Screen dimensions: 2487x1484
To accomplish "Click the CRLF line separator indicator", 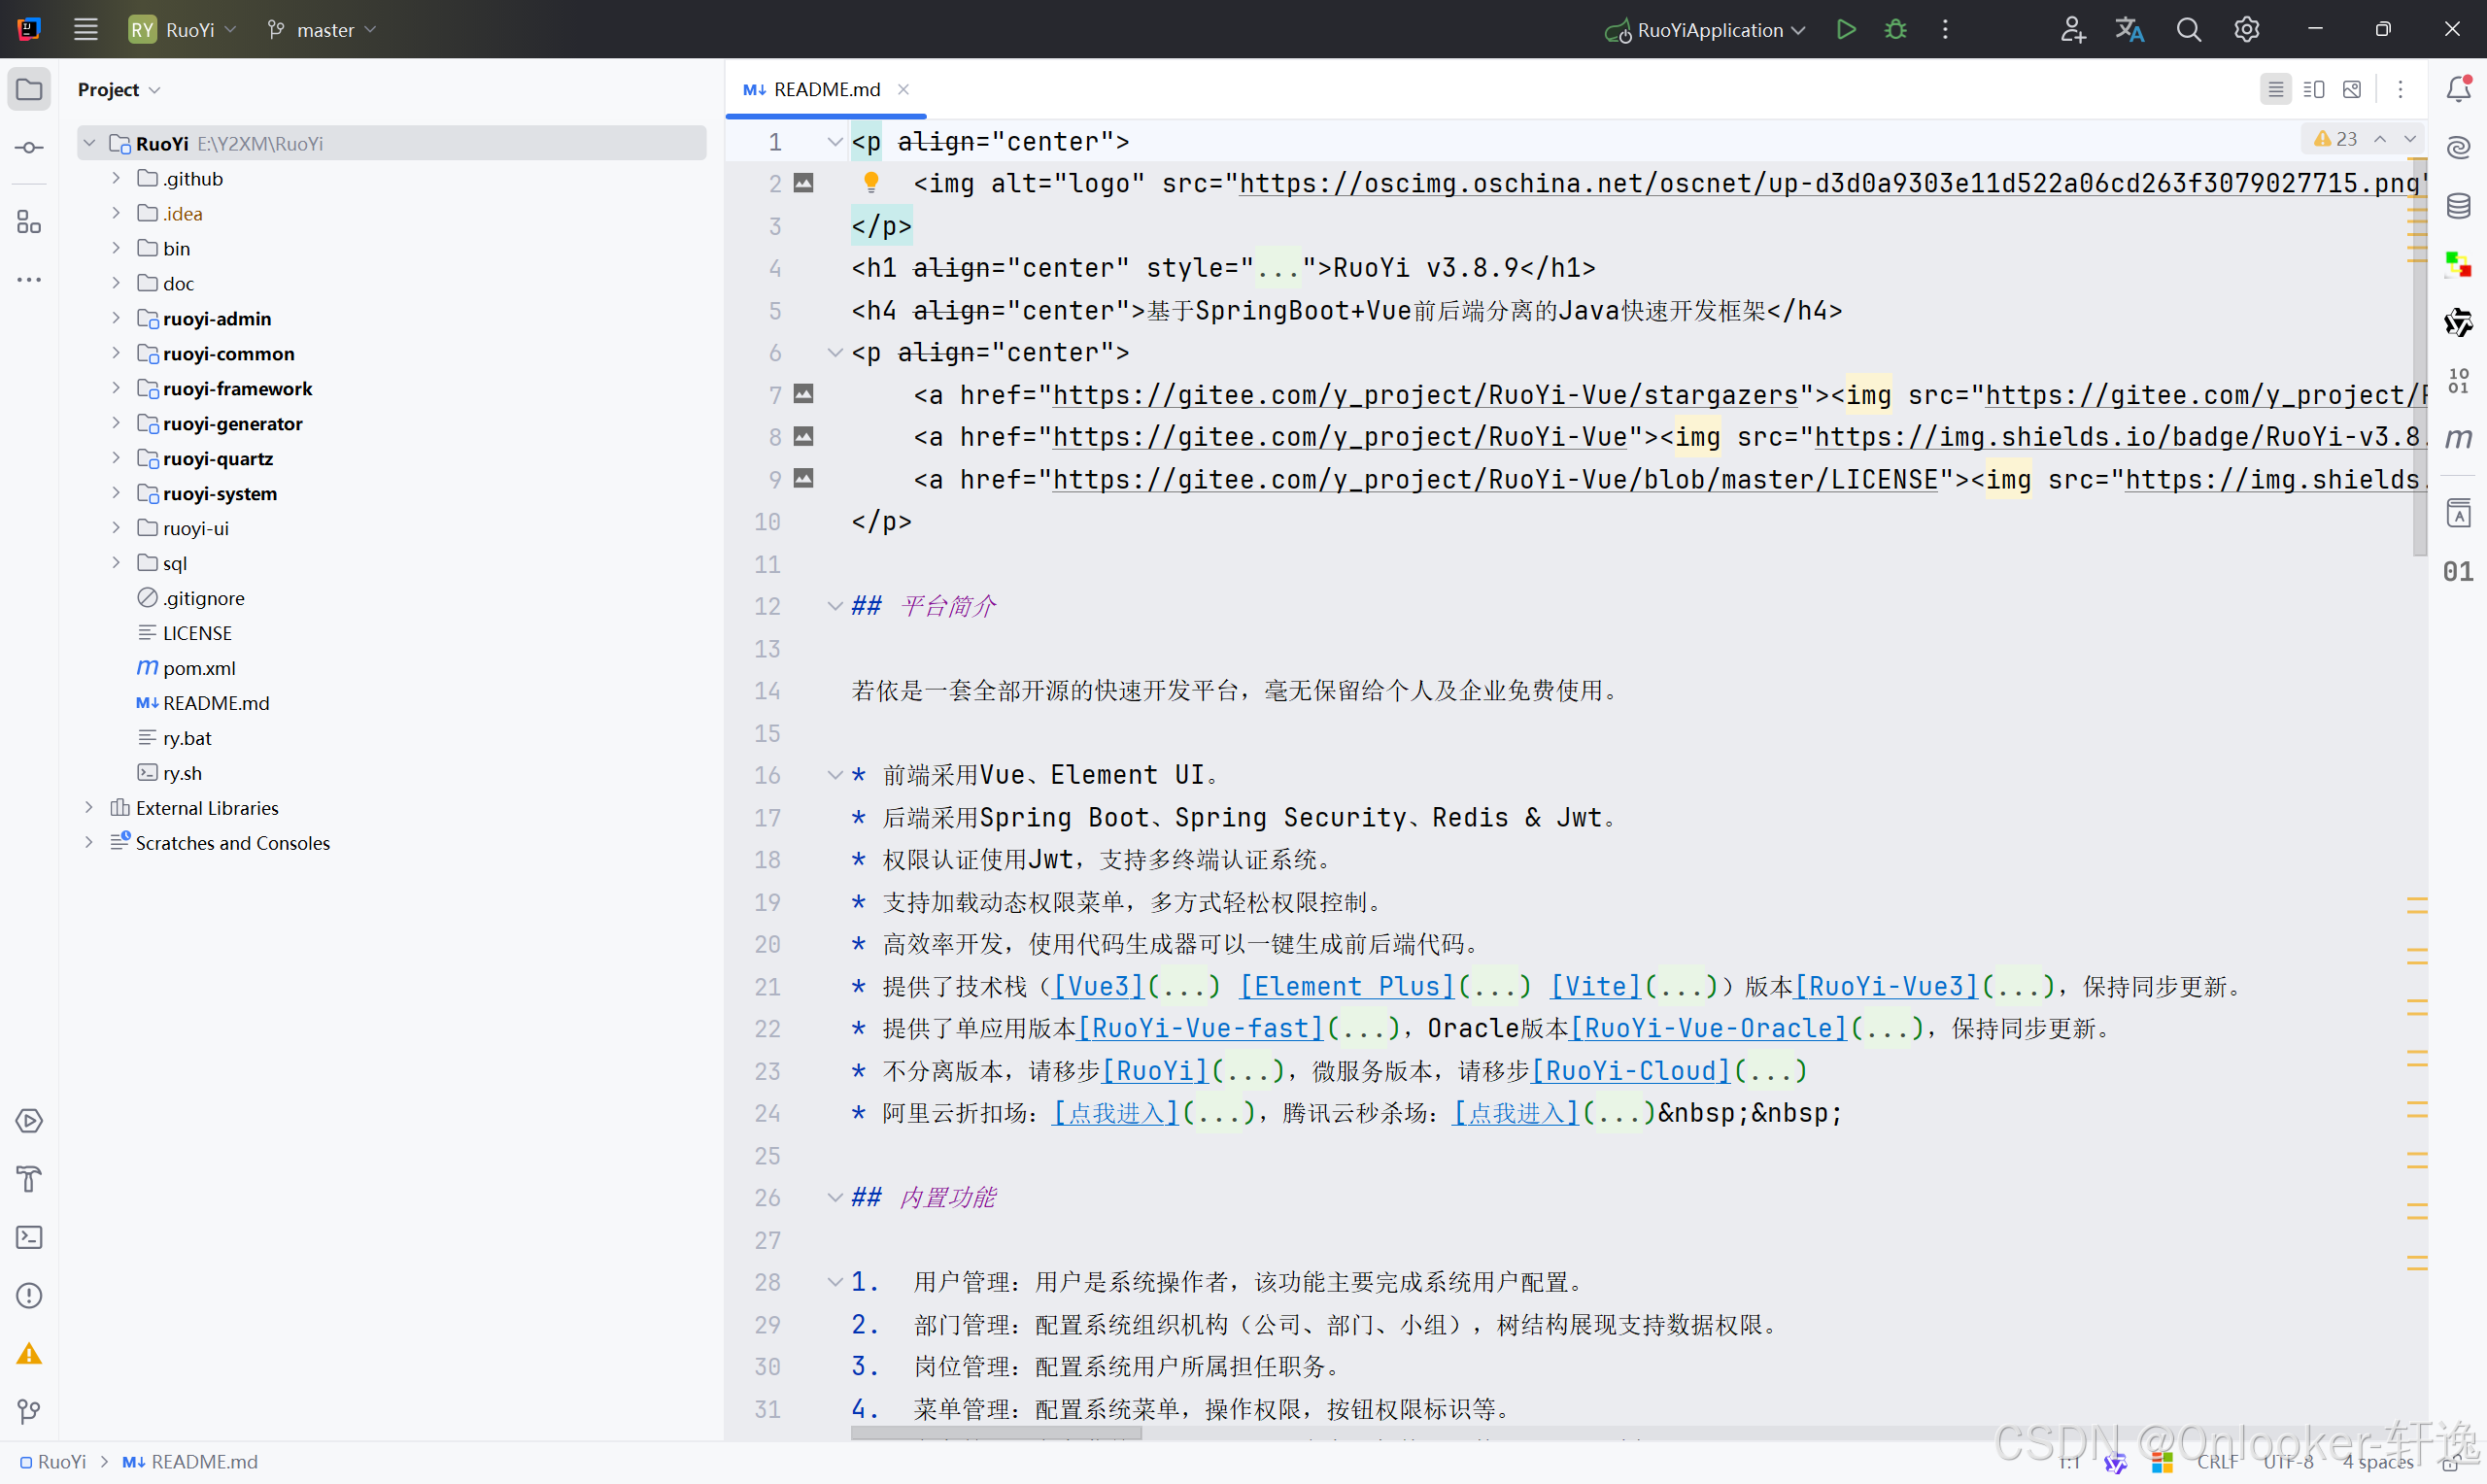I will 2217,1461.
